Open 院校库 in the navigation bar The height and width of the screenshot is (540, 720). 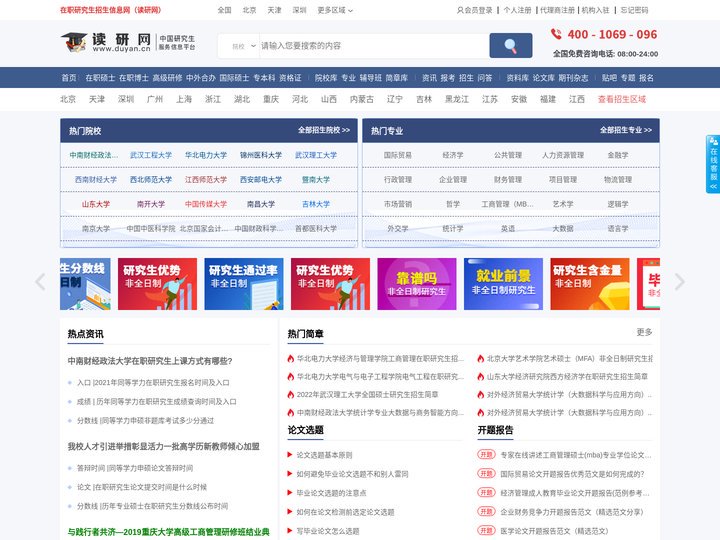pyautogui.click(x=326, y=78)
